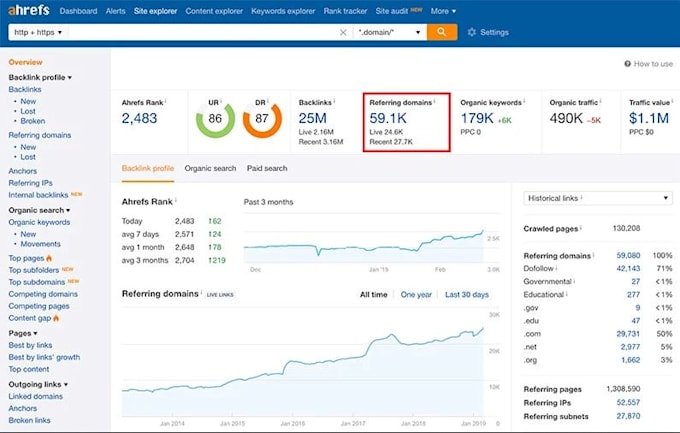Click the 42,143 Dofollow count

pos(628,269)
